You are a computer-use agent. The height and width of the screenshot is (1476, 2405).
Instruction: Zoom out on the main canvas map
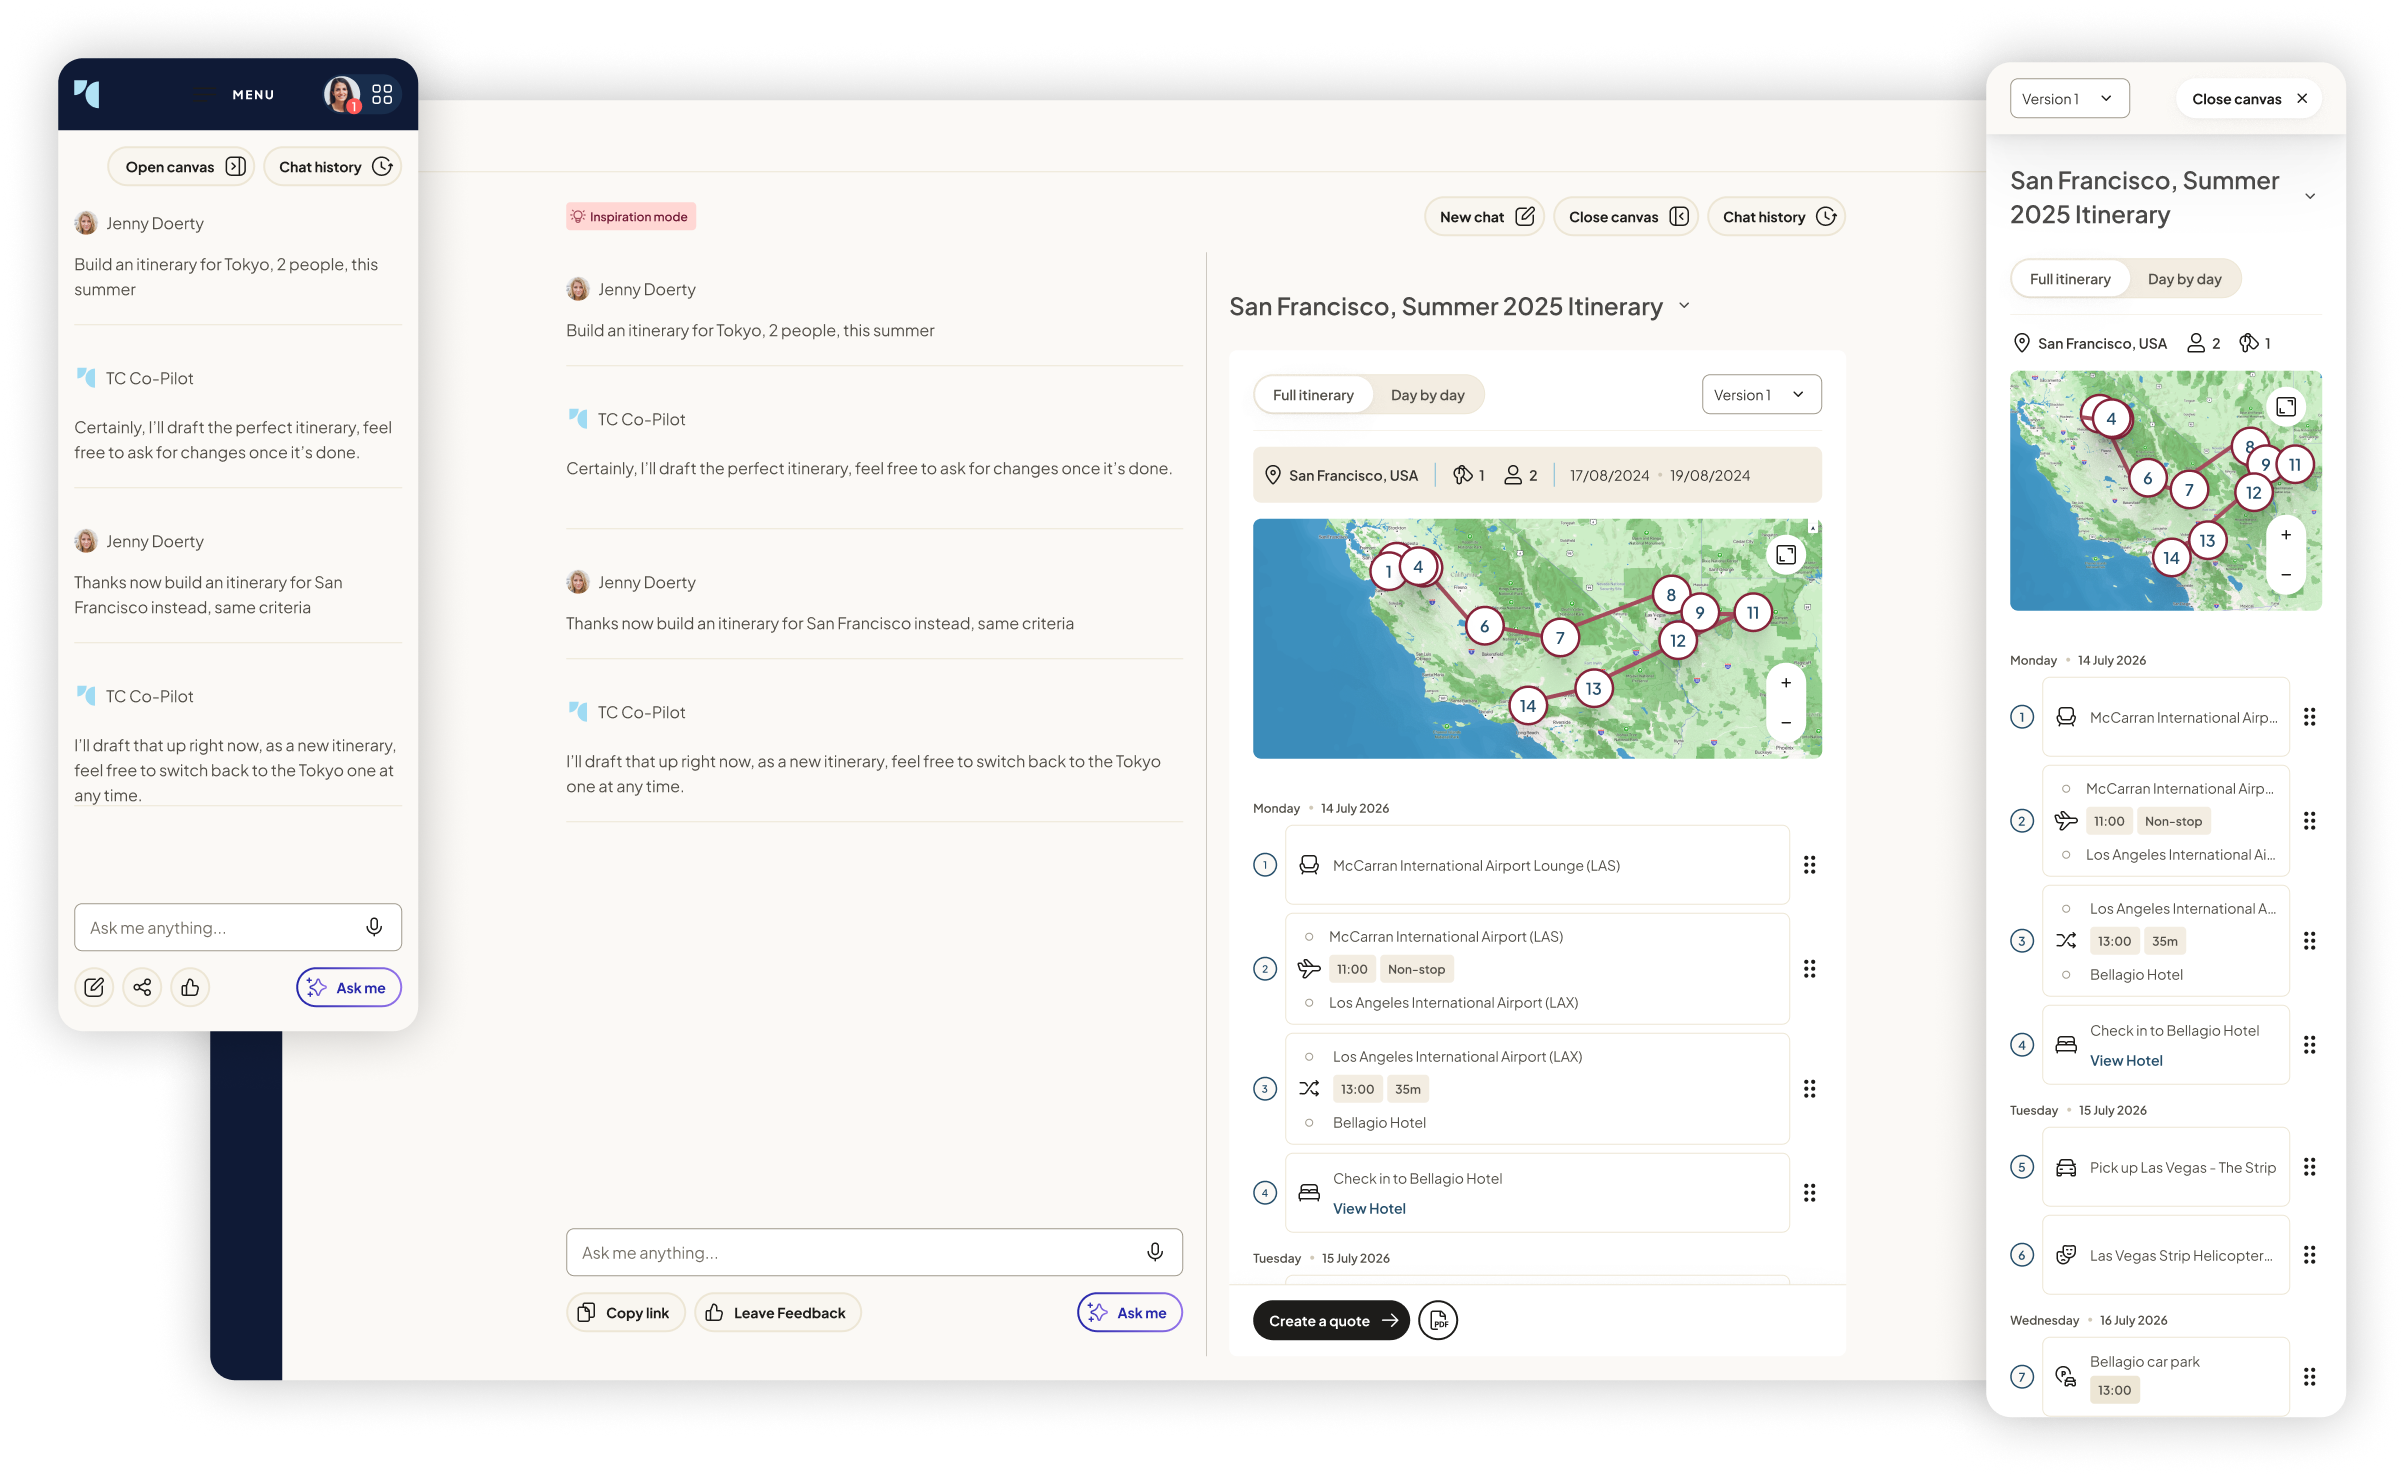[x=1786, y=723]
